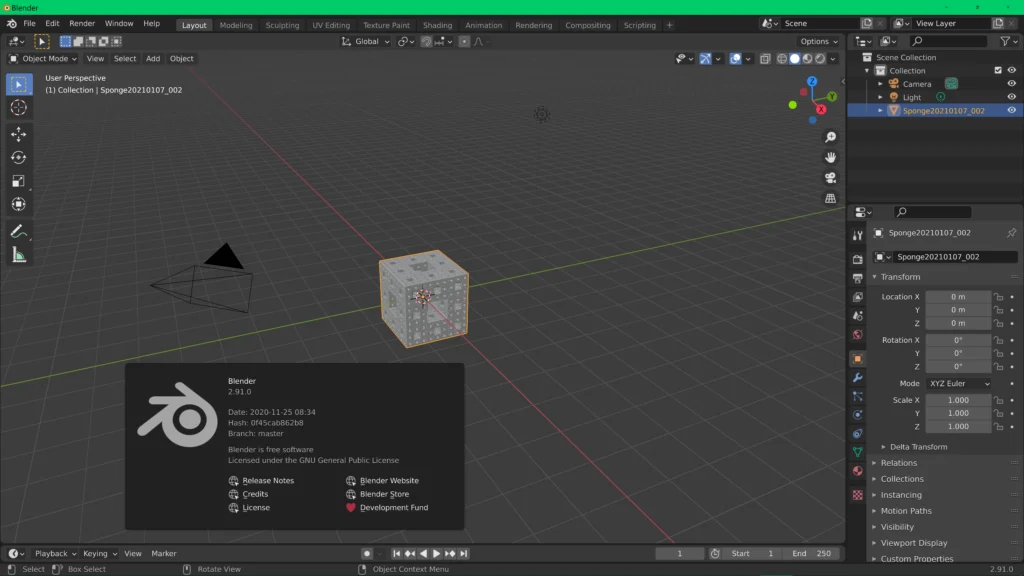This screenshot has height=576, width=1024.
Task: Open the Scene properties tab
Action: tap(857, 316)
